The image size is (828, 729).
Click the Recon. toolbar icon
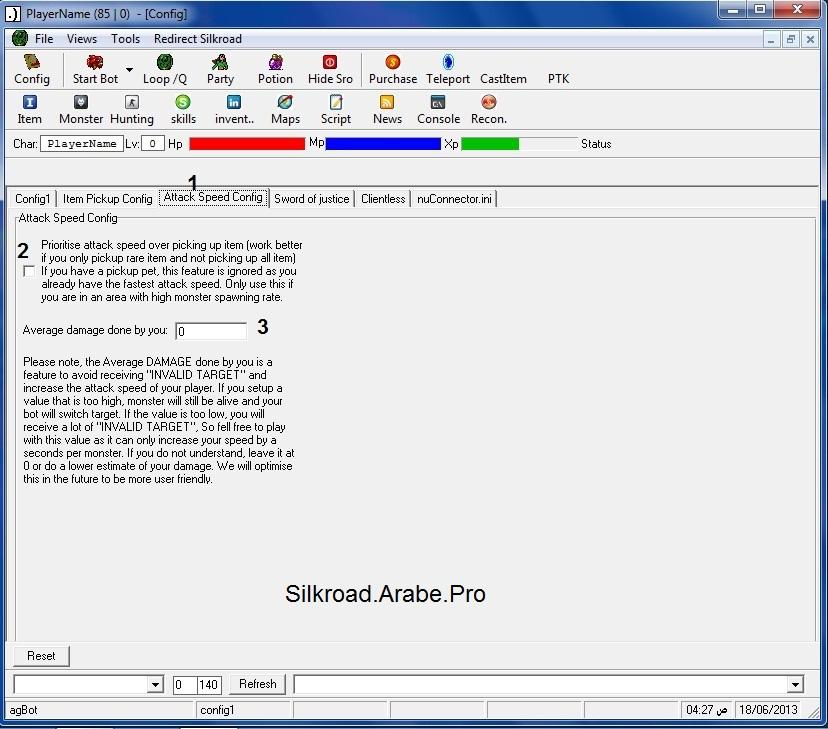coord(489,110)
